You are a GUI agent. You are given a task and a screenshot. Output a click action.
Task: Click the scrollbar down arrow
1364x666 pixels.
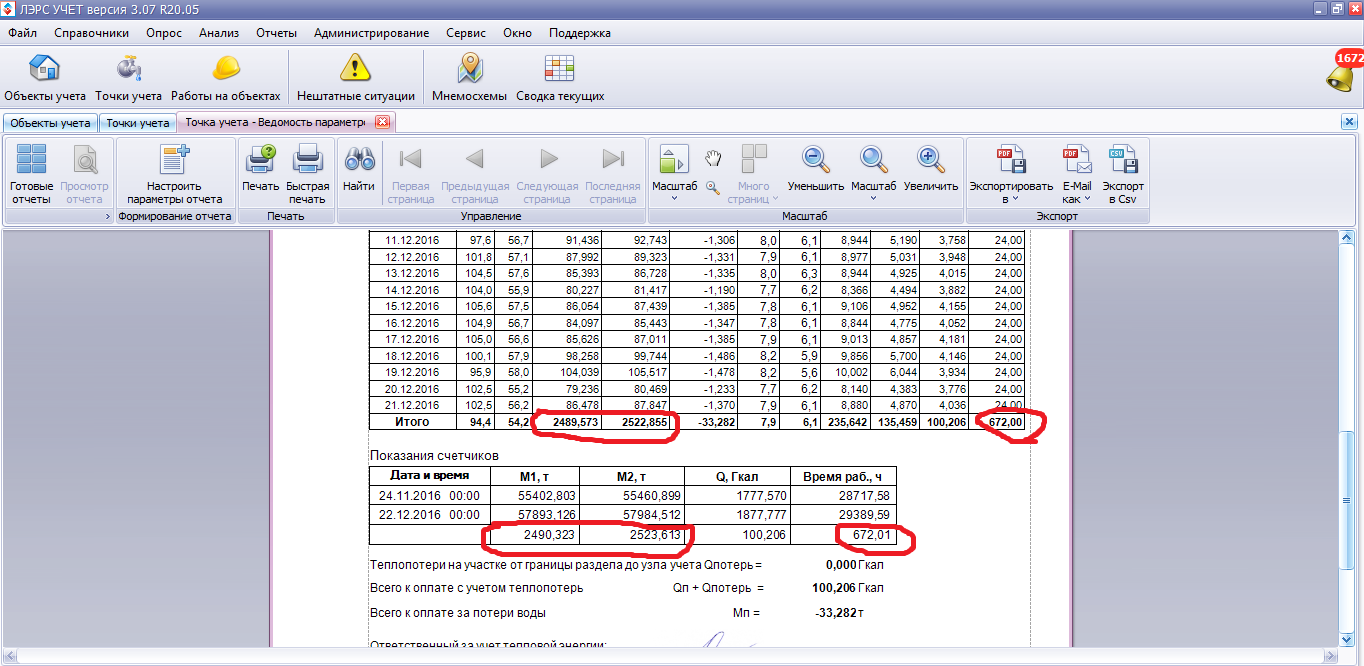click(x=1348, y=640)
